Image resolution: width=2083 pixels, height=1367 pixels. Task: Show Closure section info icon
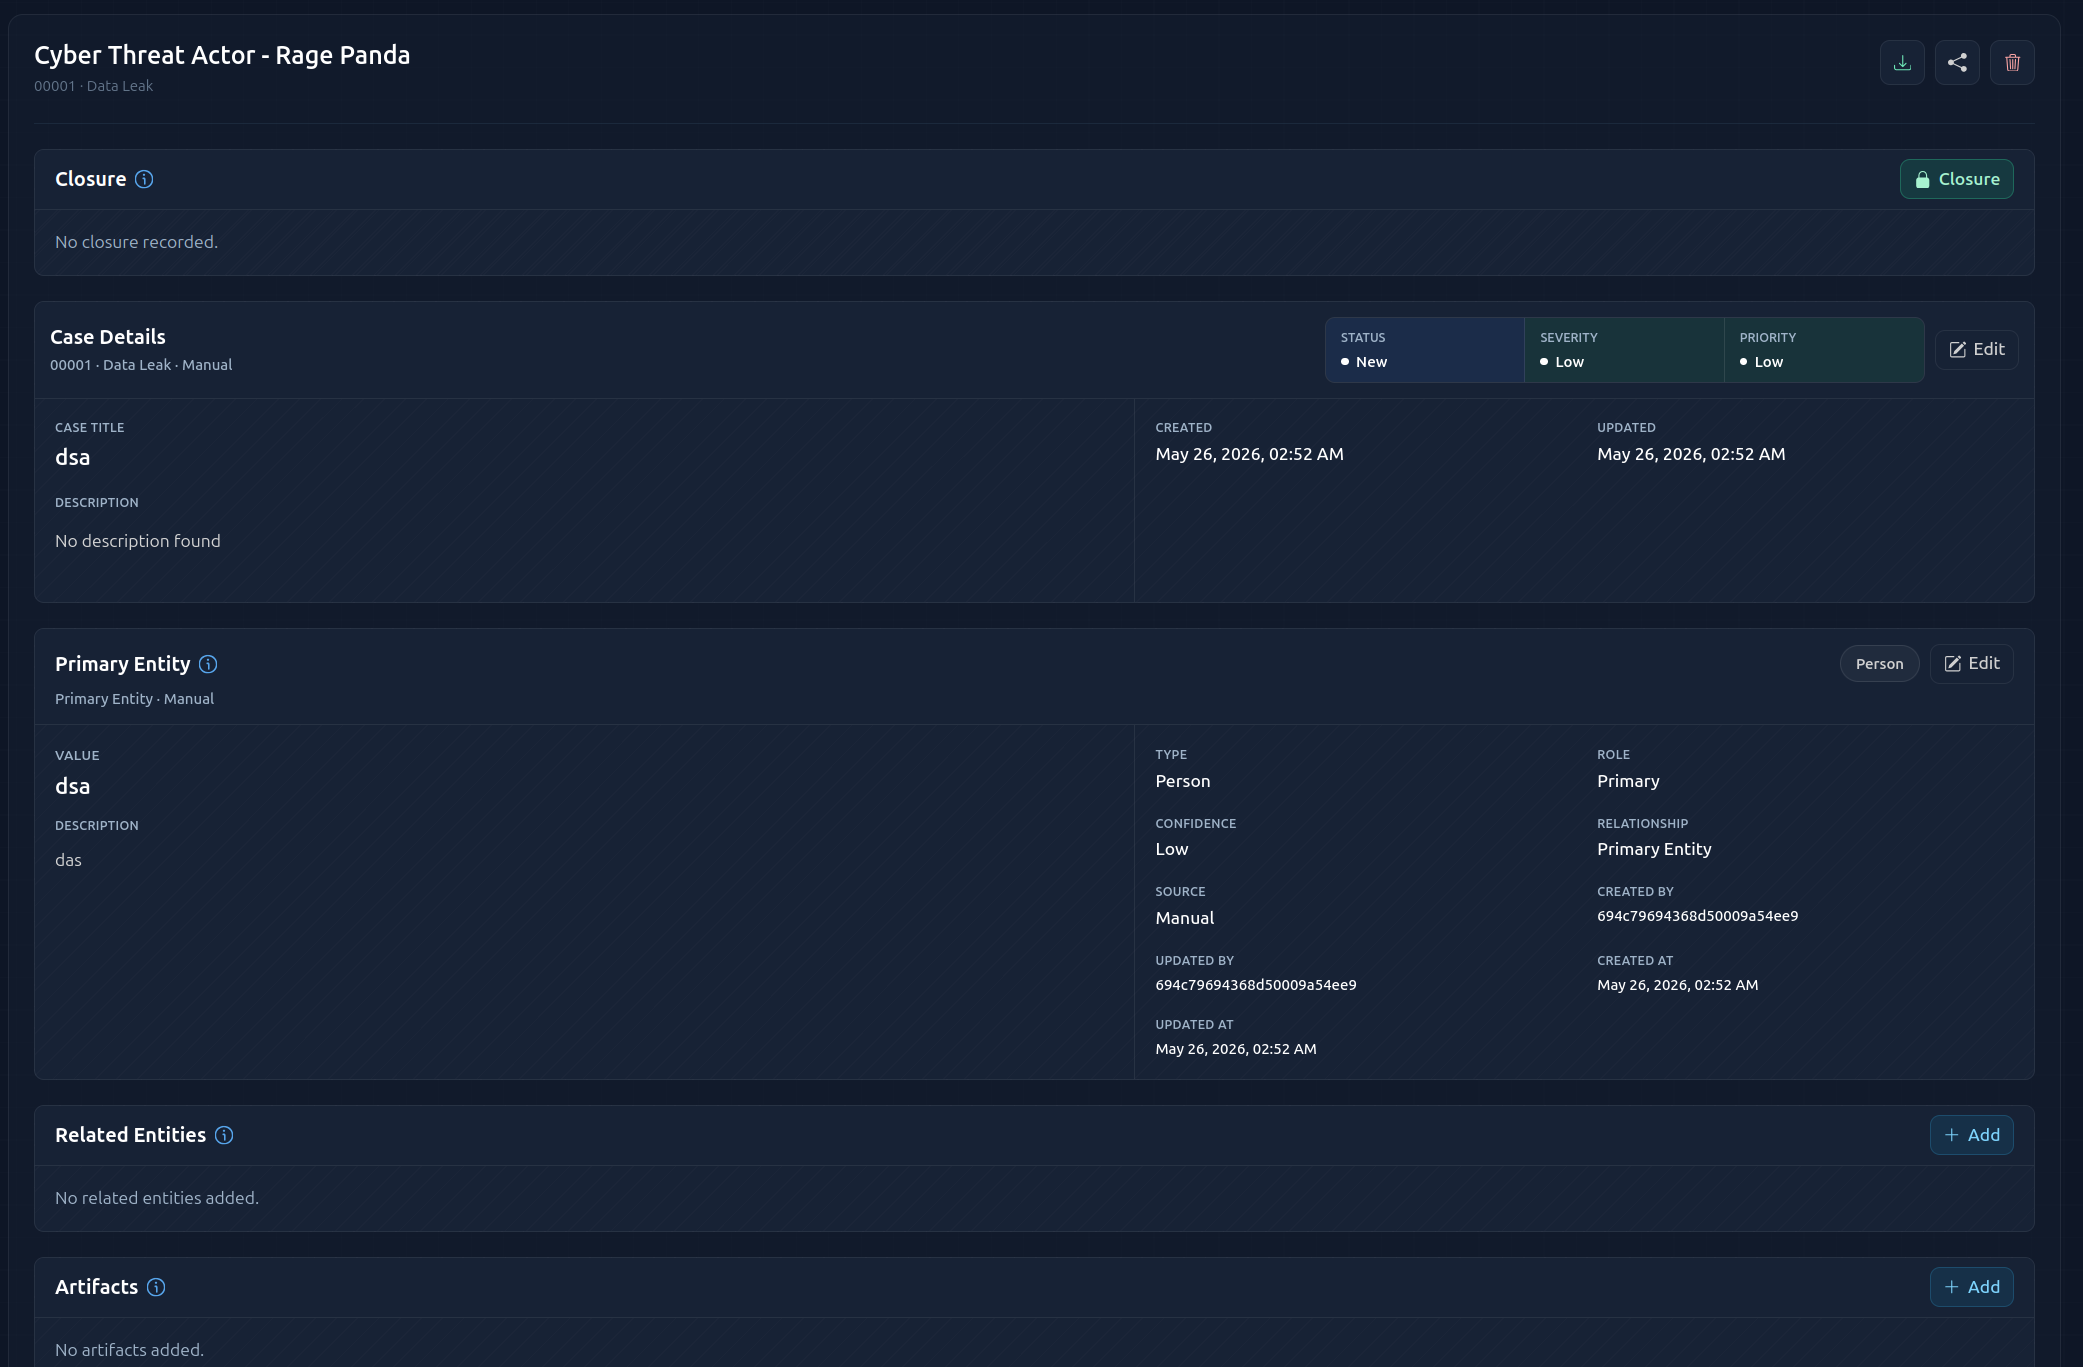click(144, 179)
